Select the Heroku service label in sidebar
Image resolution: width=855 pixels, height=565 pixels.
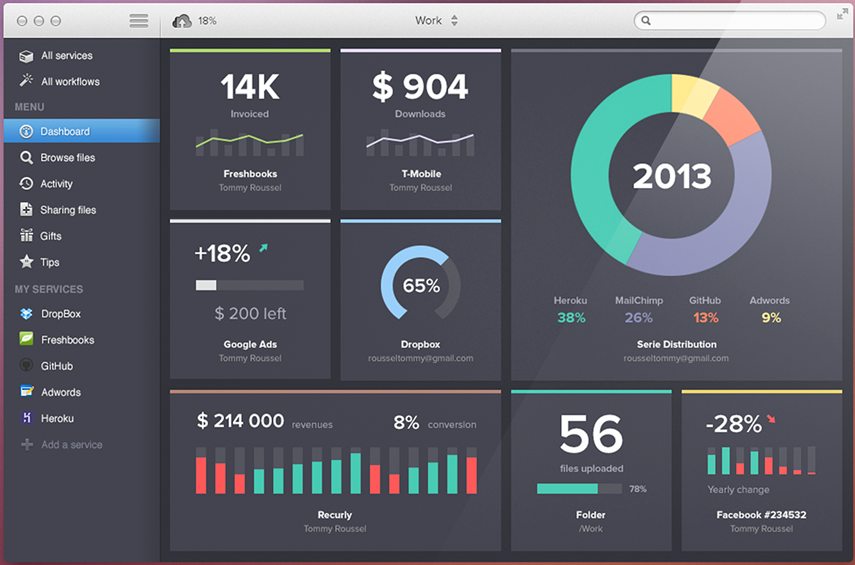click(x=57, y=419)
